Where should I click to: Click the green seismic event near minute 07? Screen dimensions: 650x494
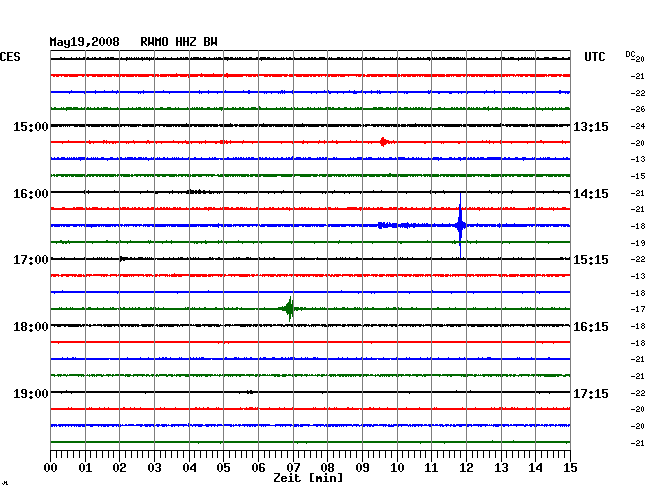click(289, 309)
